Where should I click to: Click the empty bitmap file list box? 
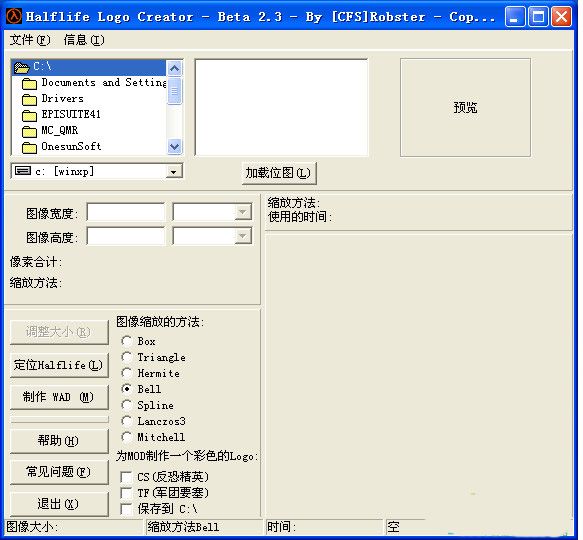pyautogui.click(x=281, y=107)
